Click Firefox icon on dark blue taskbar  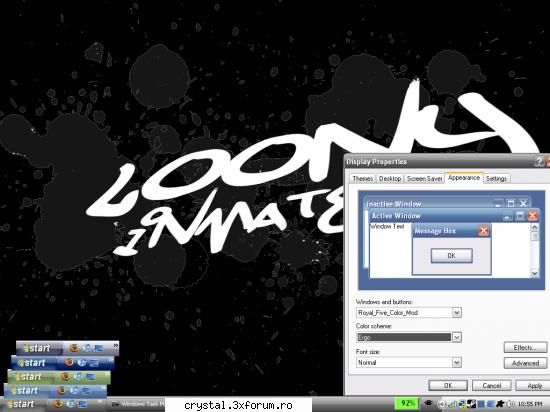(x=69, y=362)
